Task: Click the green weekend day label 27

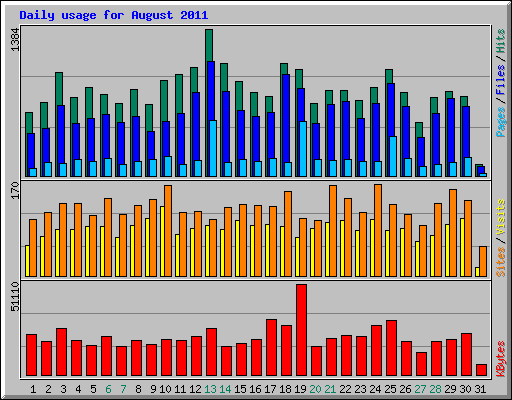Action: pyautogui.click(x=420, y=389)
